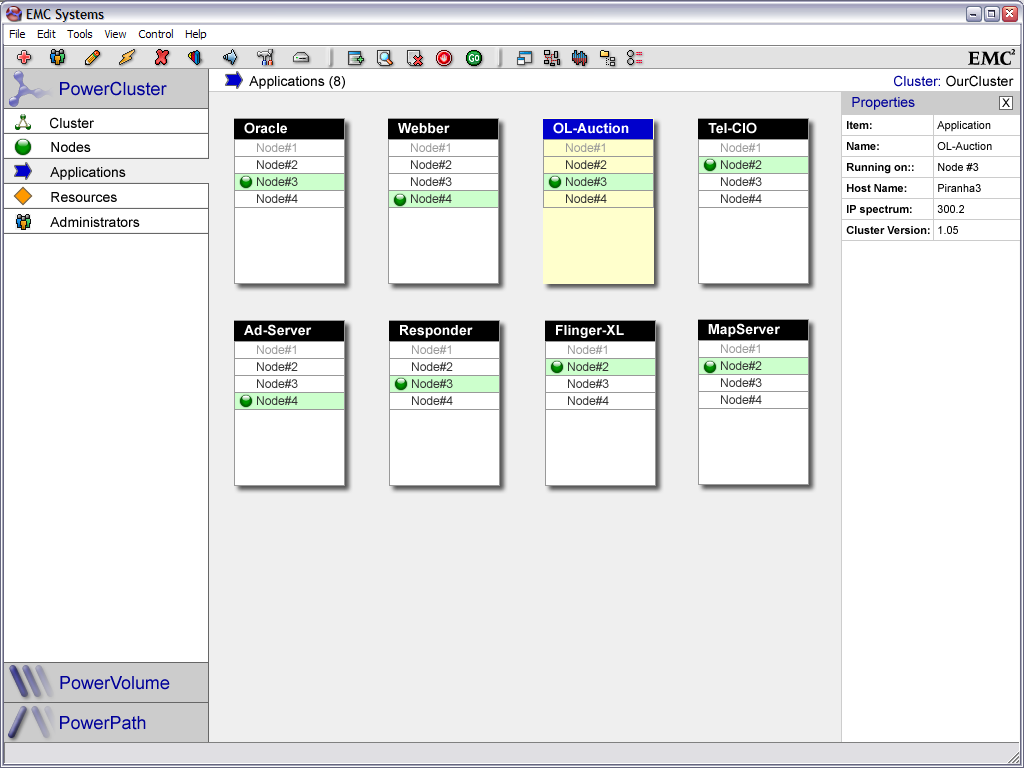The width and height of the screenshot is (1024, 768).
Task: Click the EMC logo
Action: click(991, 57)
